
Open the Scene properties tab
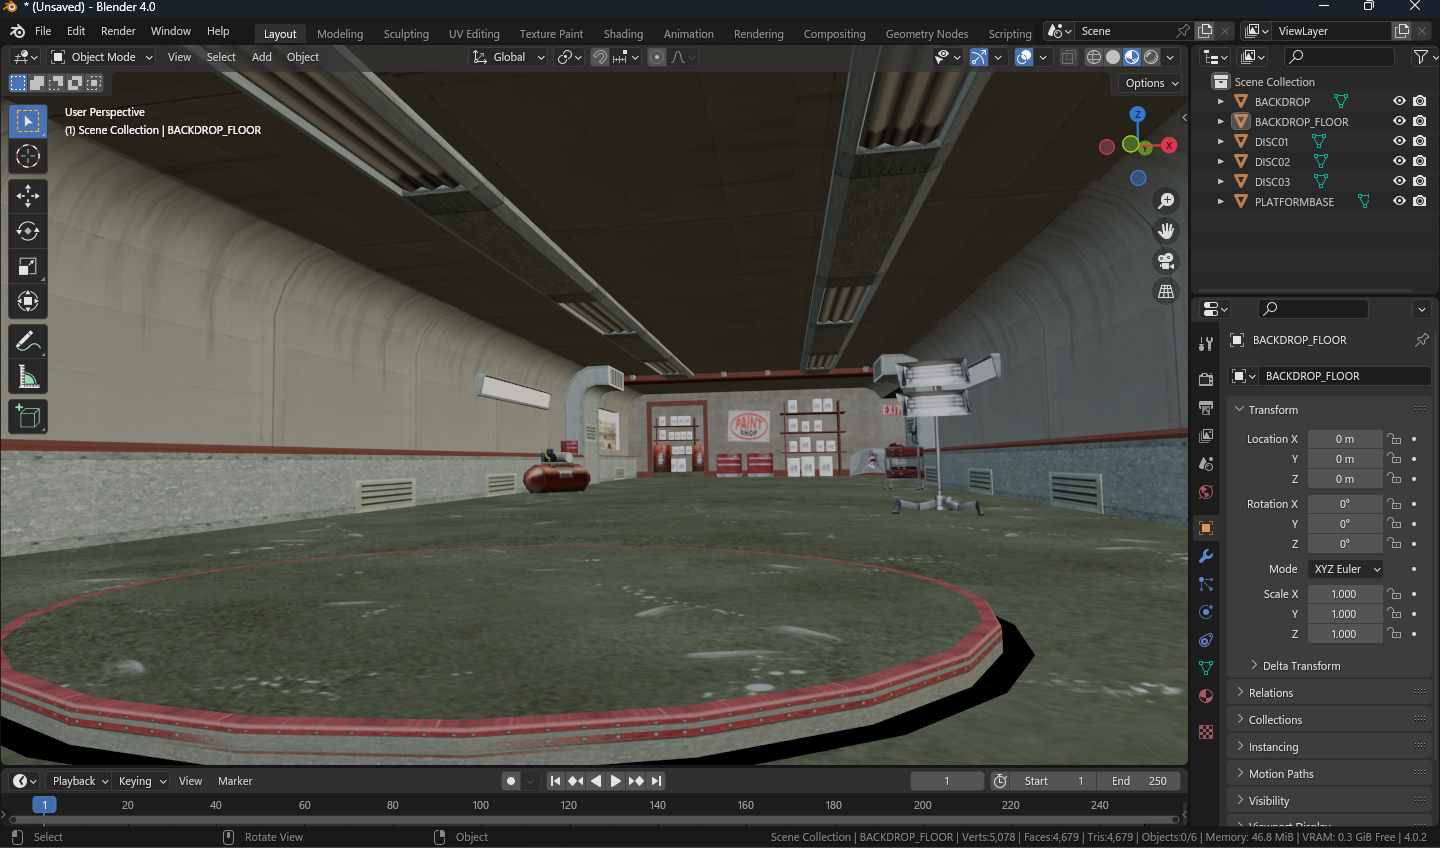pos(1206,464)
